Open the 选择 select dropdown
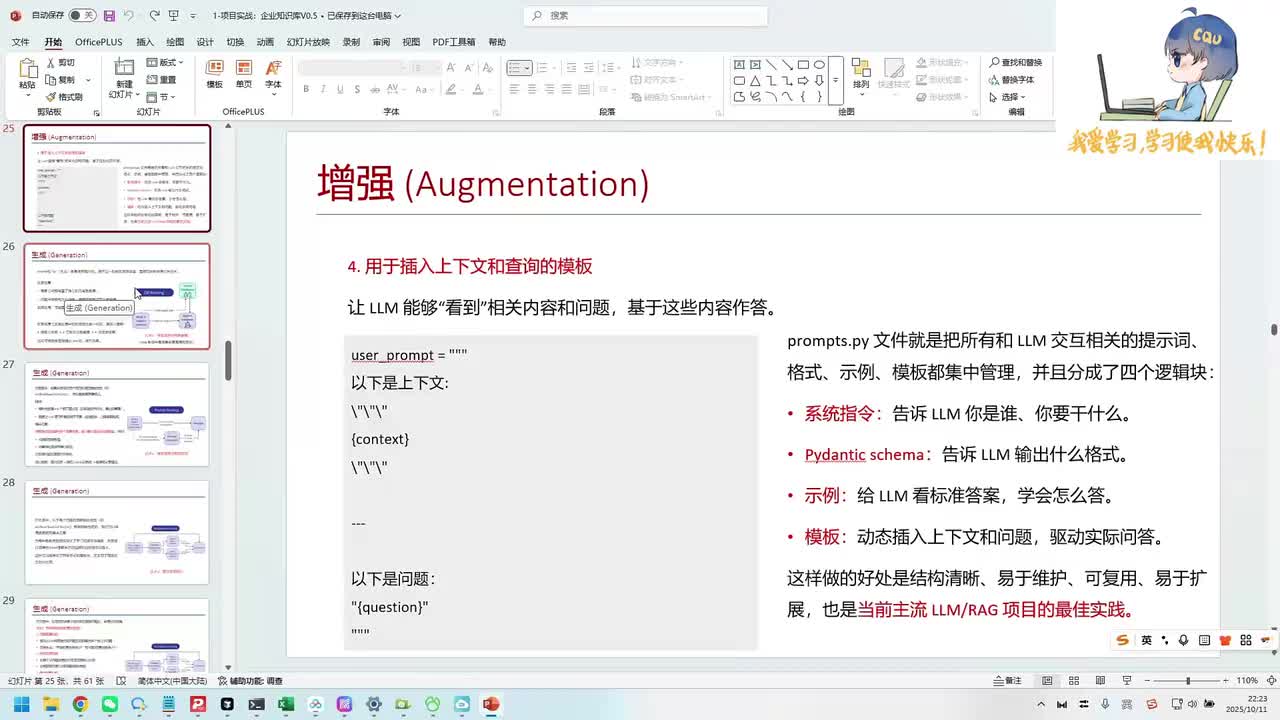 pos(1008,97)
